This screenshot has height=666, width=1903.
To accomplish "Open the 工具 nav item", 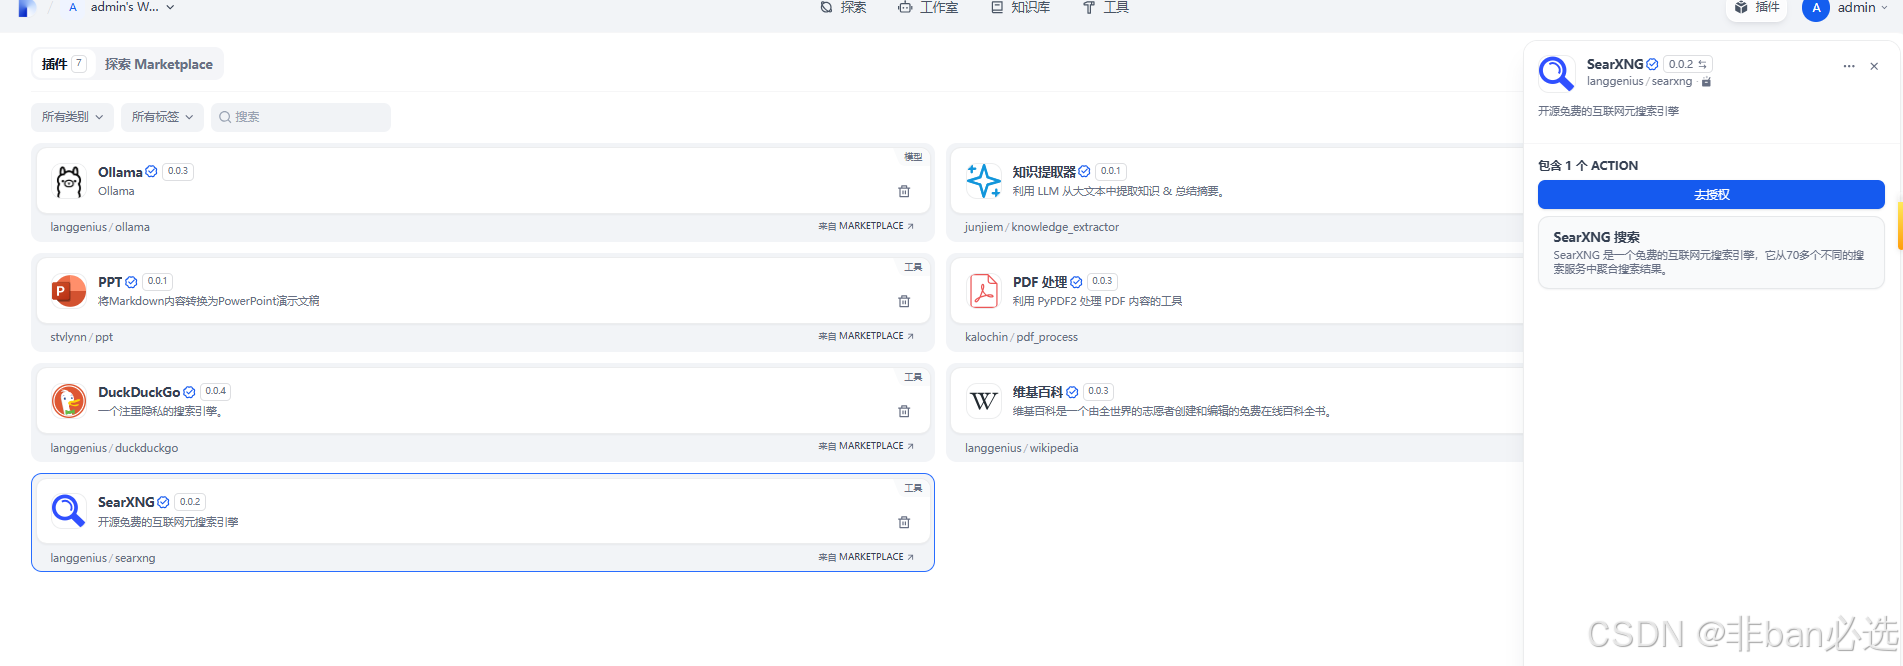I will [1106, 7].
